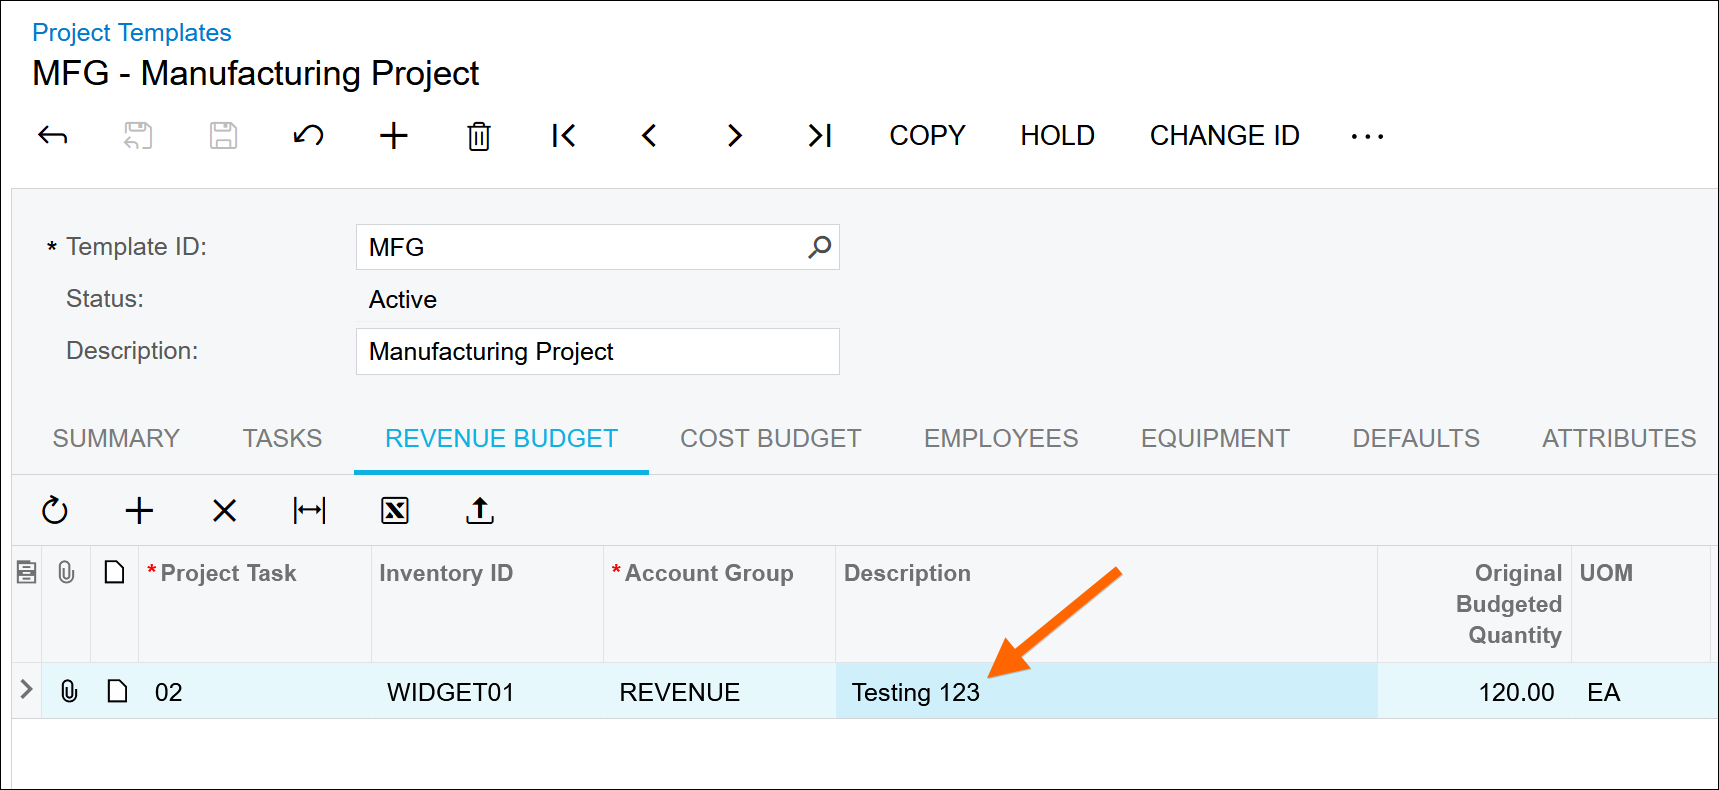Add a new template record with plus icon
The width and height of the screenshot is (1719, 790).
click(394, 136)
